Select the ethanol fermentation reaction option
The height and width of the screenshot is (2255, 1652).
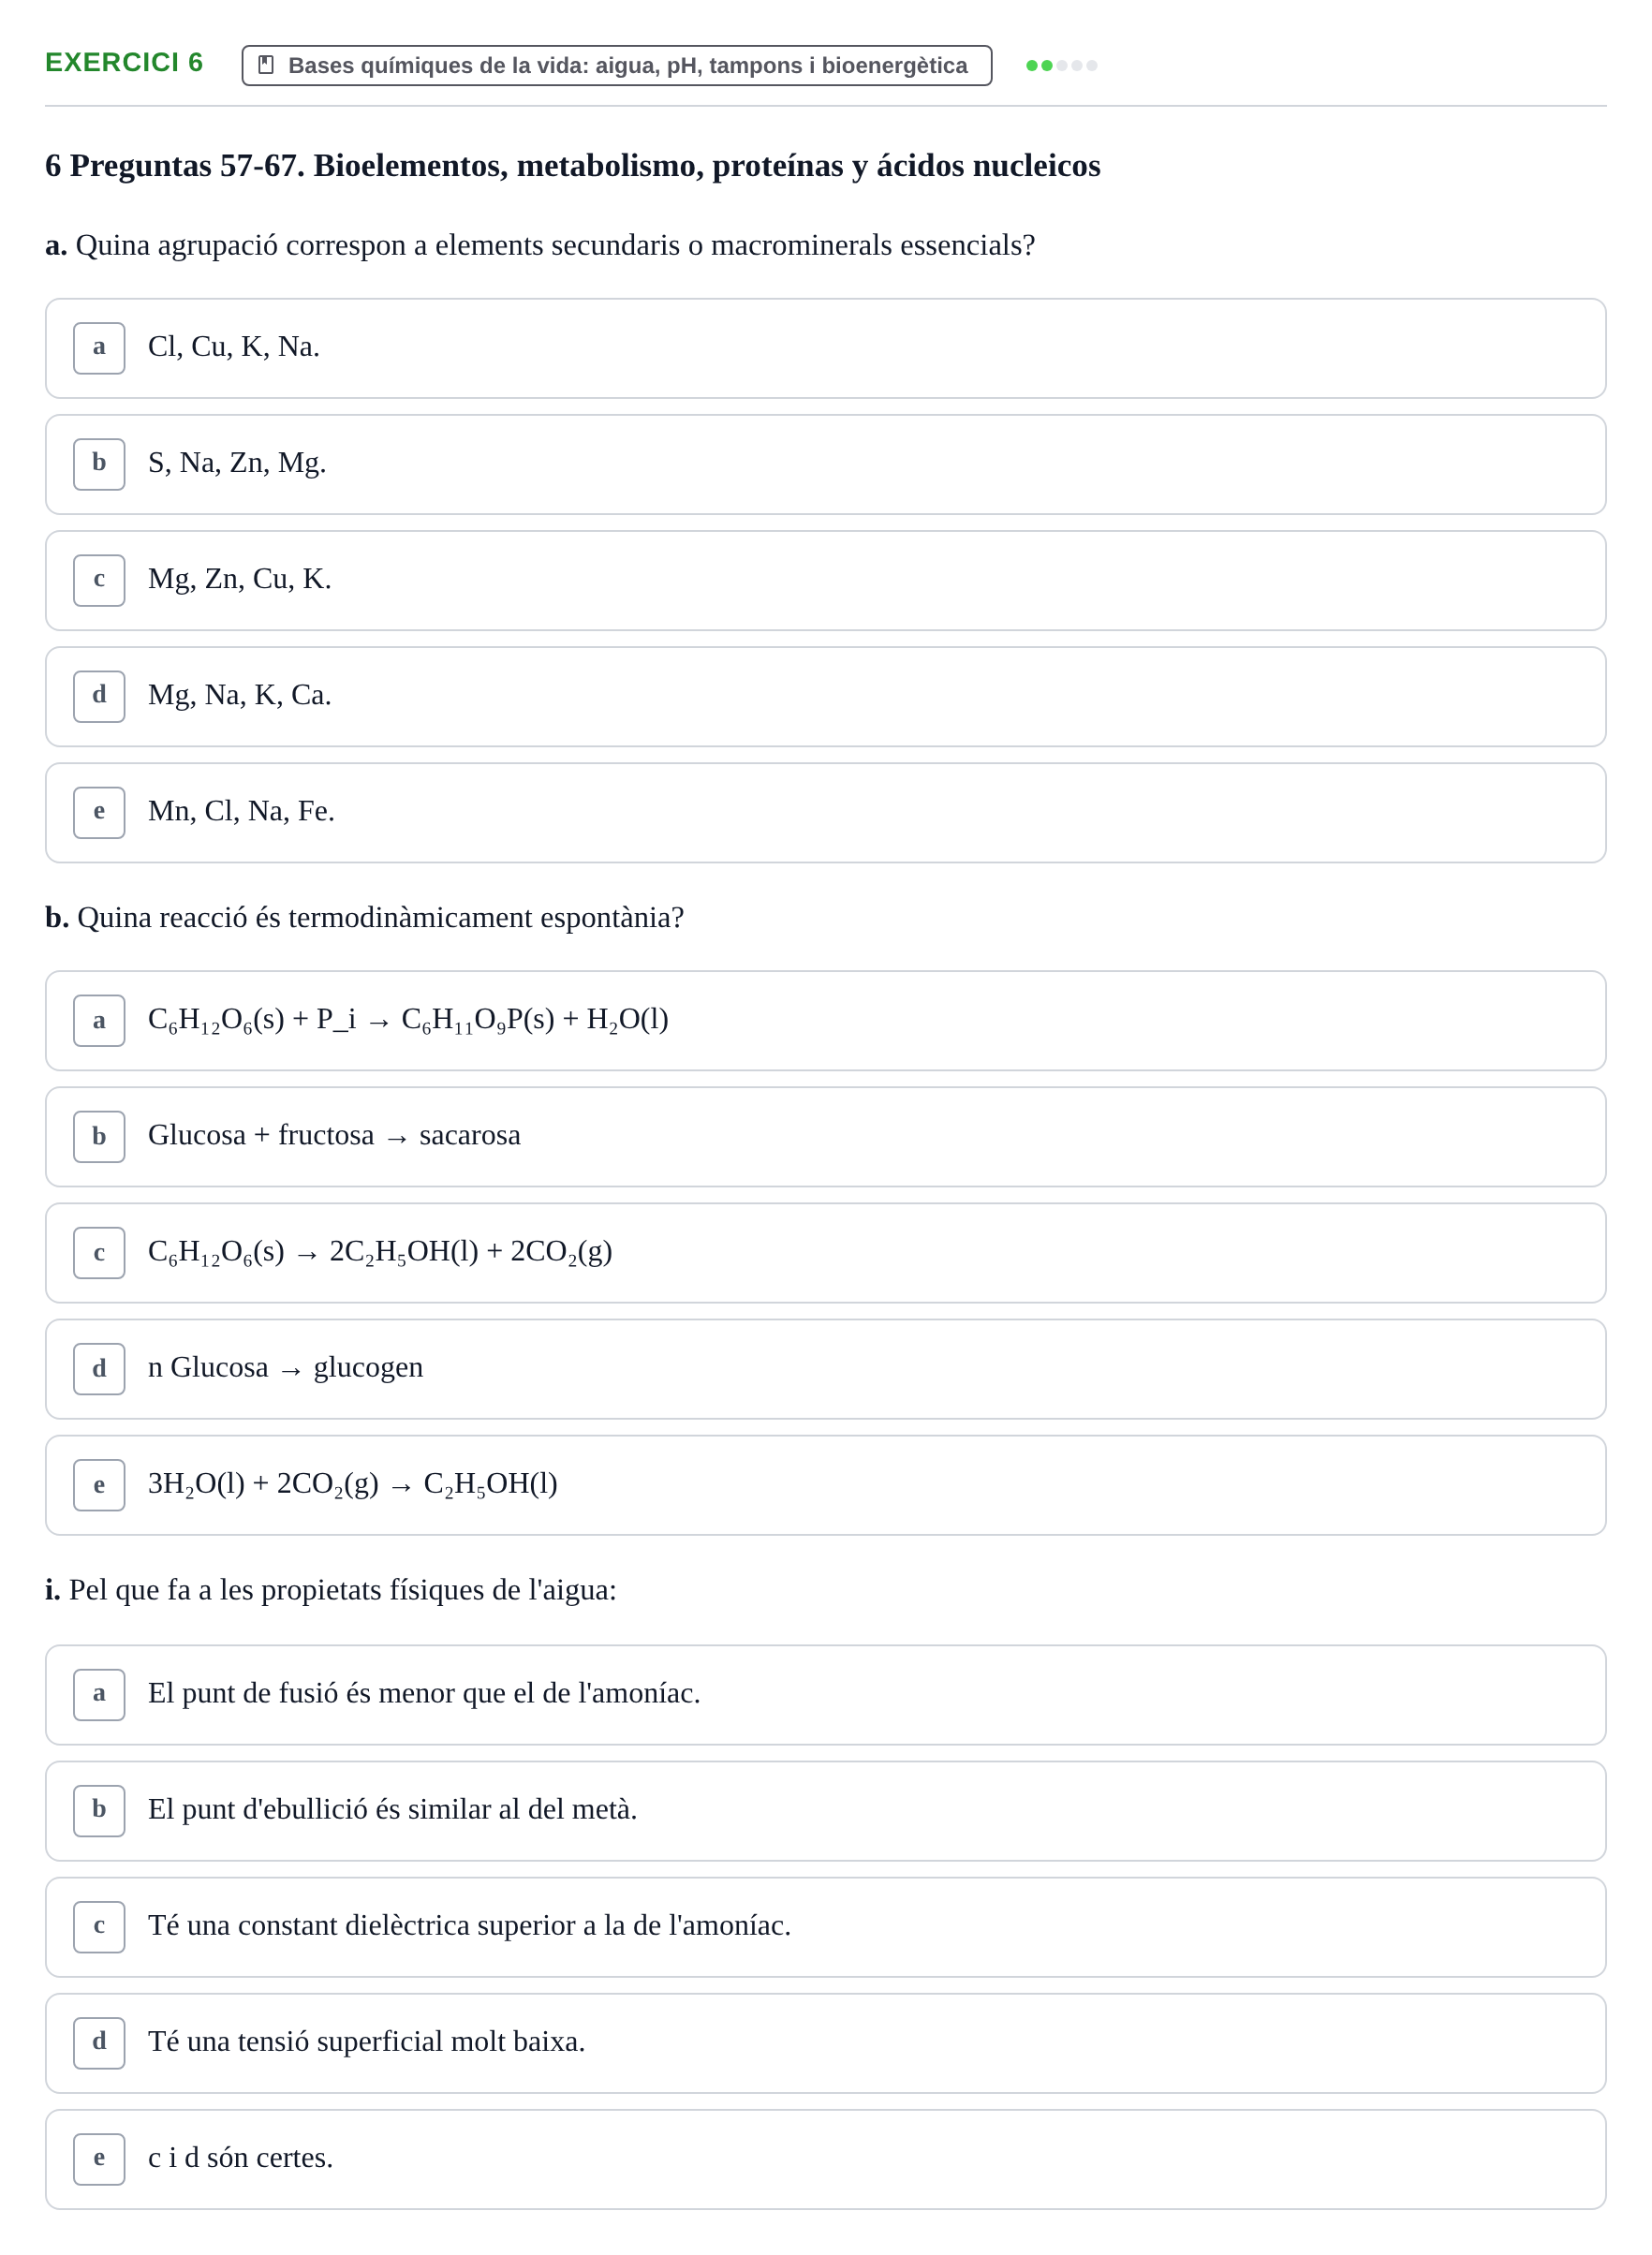pos(825,1252)
